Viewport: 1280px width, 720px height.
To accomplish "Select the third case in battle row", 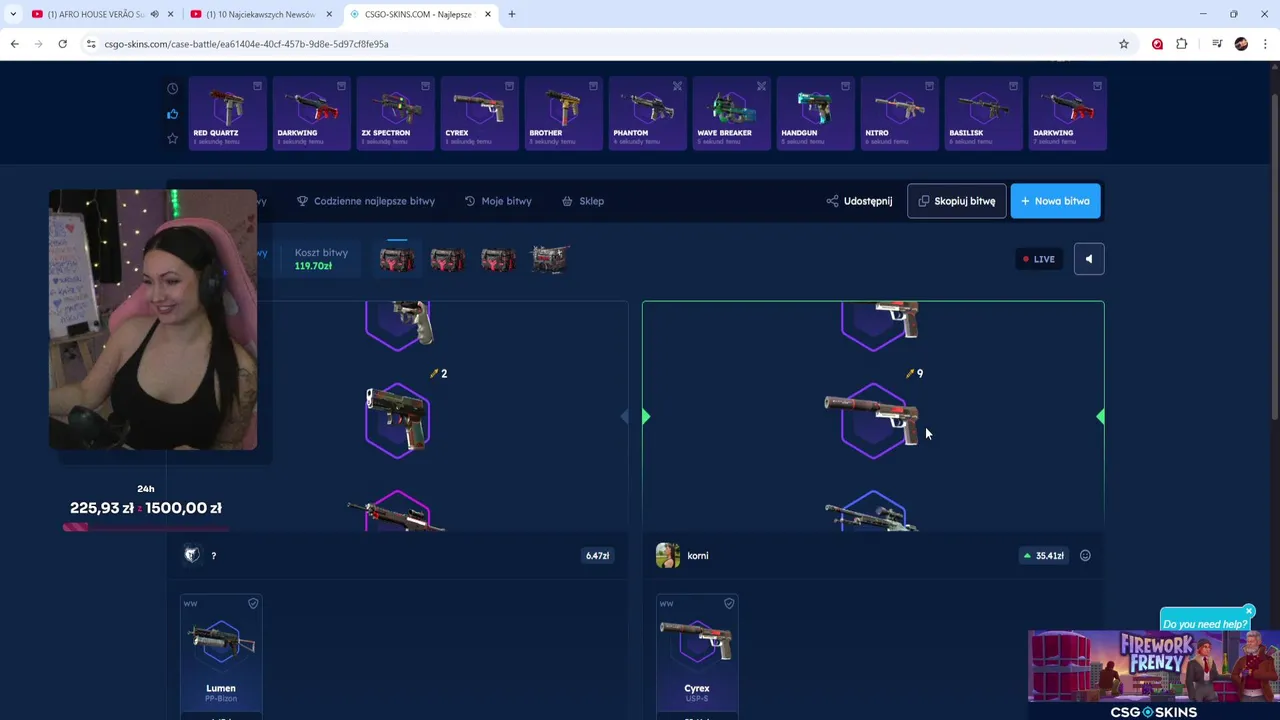I will 498,260.
